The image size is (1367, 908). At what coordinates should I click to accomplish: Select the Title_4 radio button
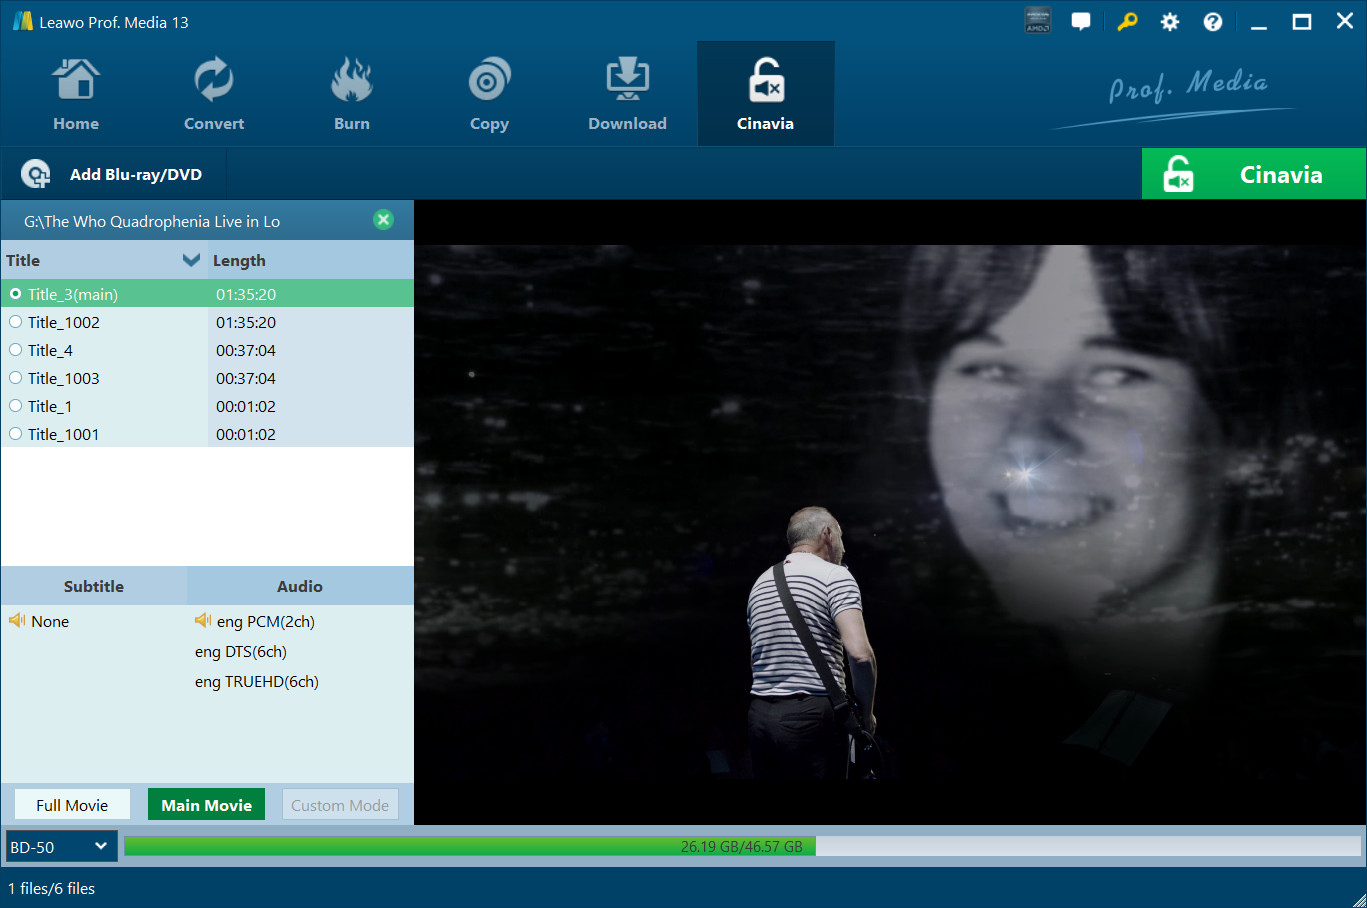[16, 350]
